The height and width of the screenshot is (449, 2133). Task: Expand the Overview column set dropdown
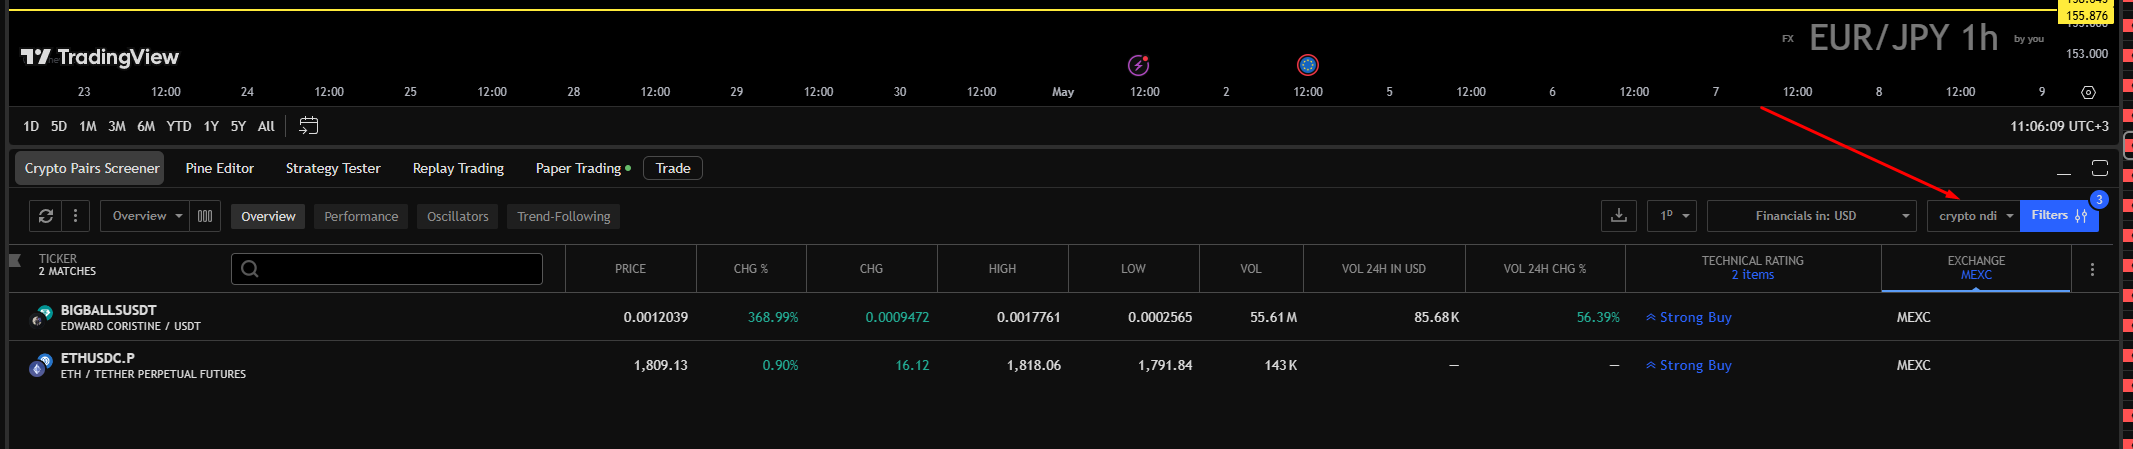click(145, 216)
